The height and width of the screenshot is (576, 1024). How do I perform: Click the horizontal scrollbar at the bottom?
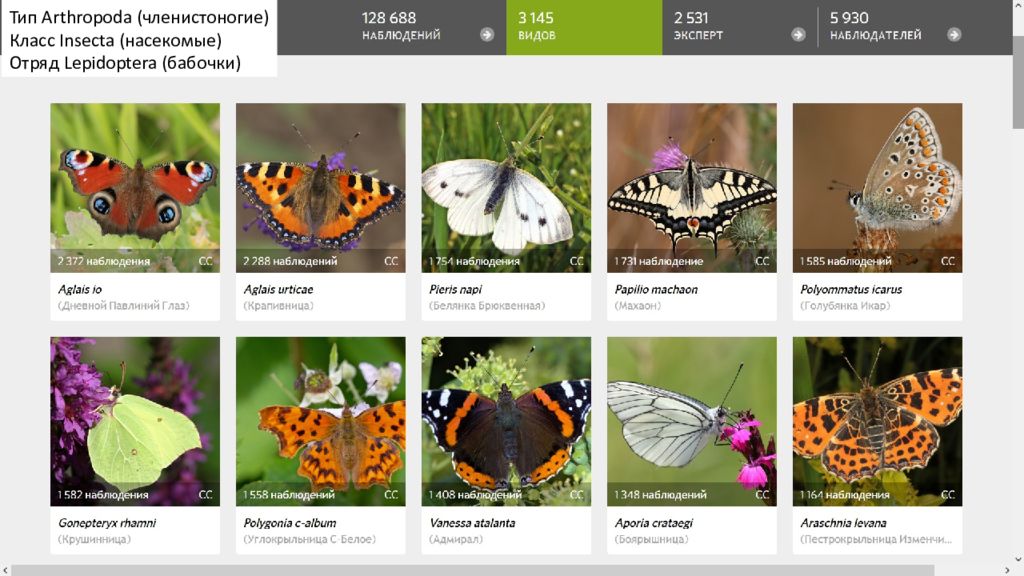pyautogui.click(x=473, y=571)
